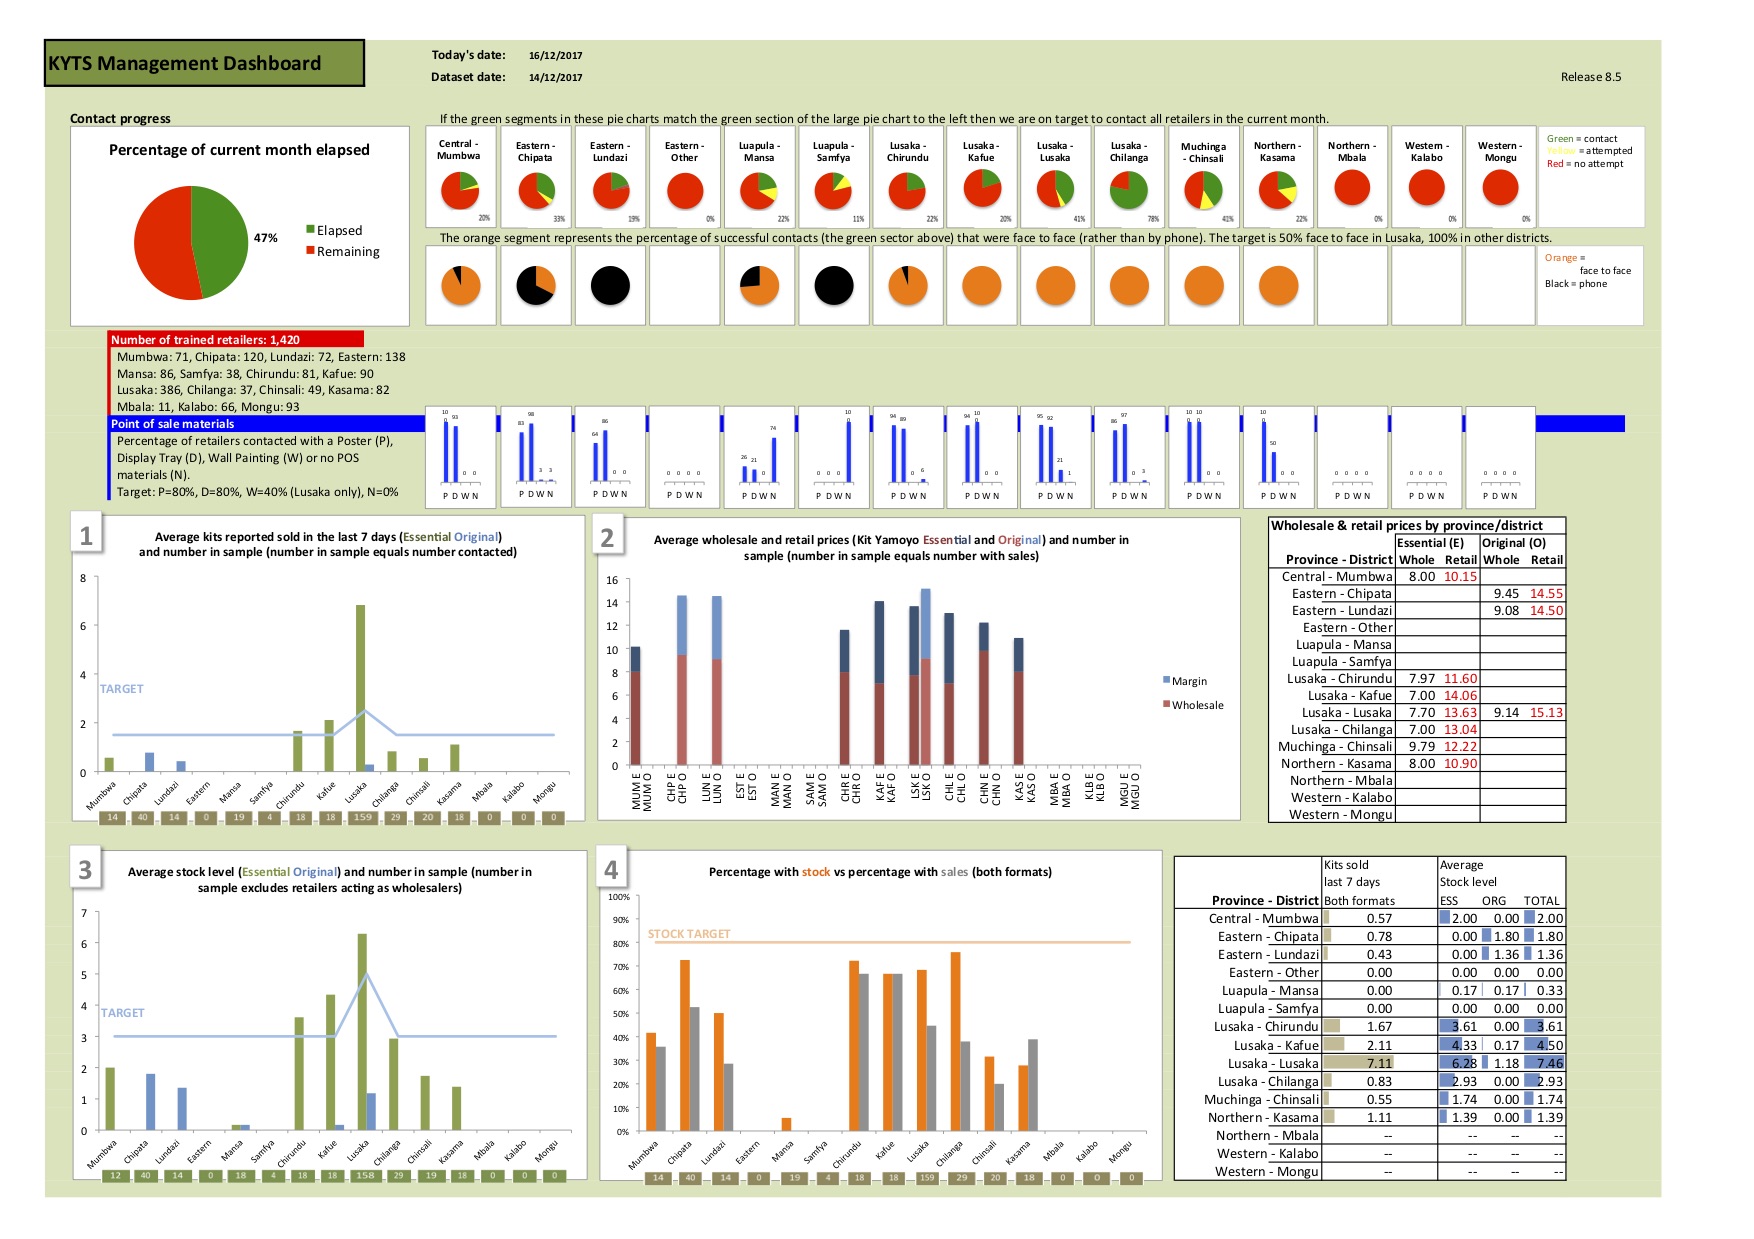Screen dimensions: 1754x1239
Task: Select the Lusaka - Chilanga contact pie chart
Action: (x=1129, y=190)
